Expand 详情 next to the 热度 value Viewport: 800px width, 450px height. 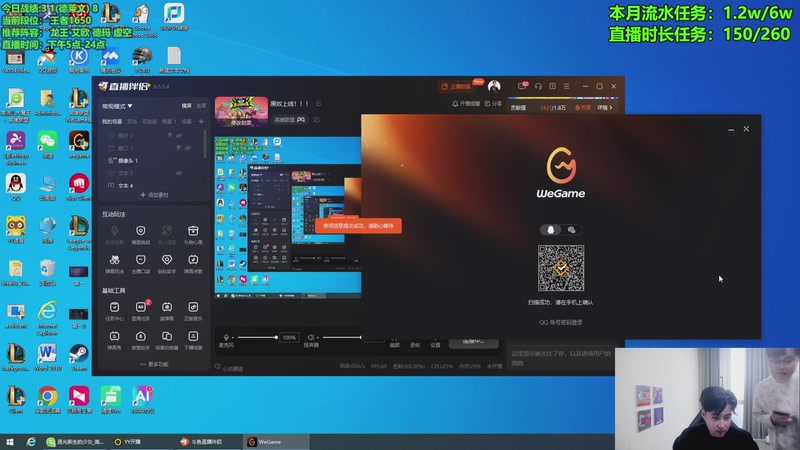(605, 108)
